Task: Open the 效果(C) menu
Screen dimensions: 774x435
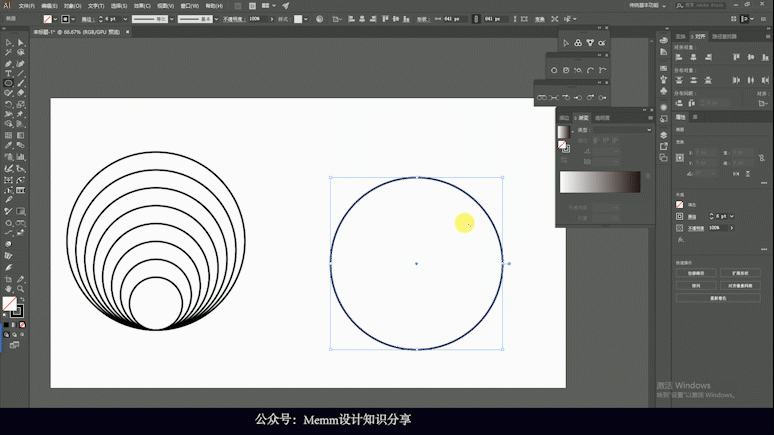Action: click(x=142, y=6)
